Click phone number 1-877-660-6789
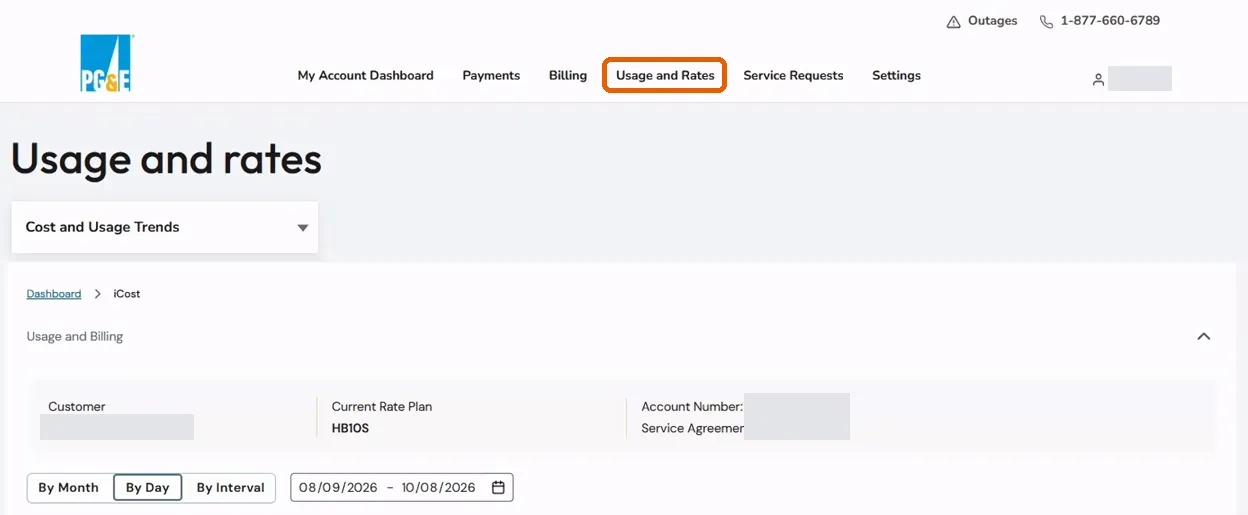This screenshot has height=515, width=1248. click(1110, 21)
